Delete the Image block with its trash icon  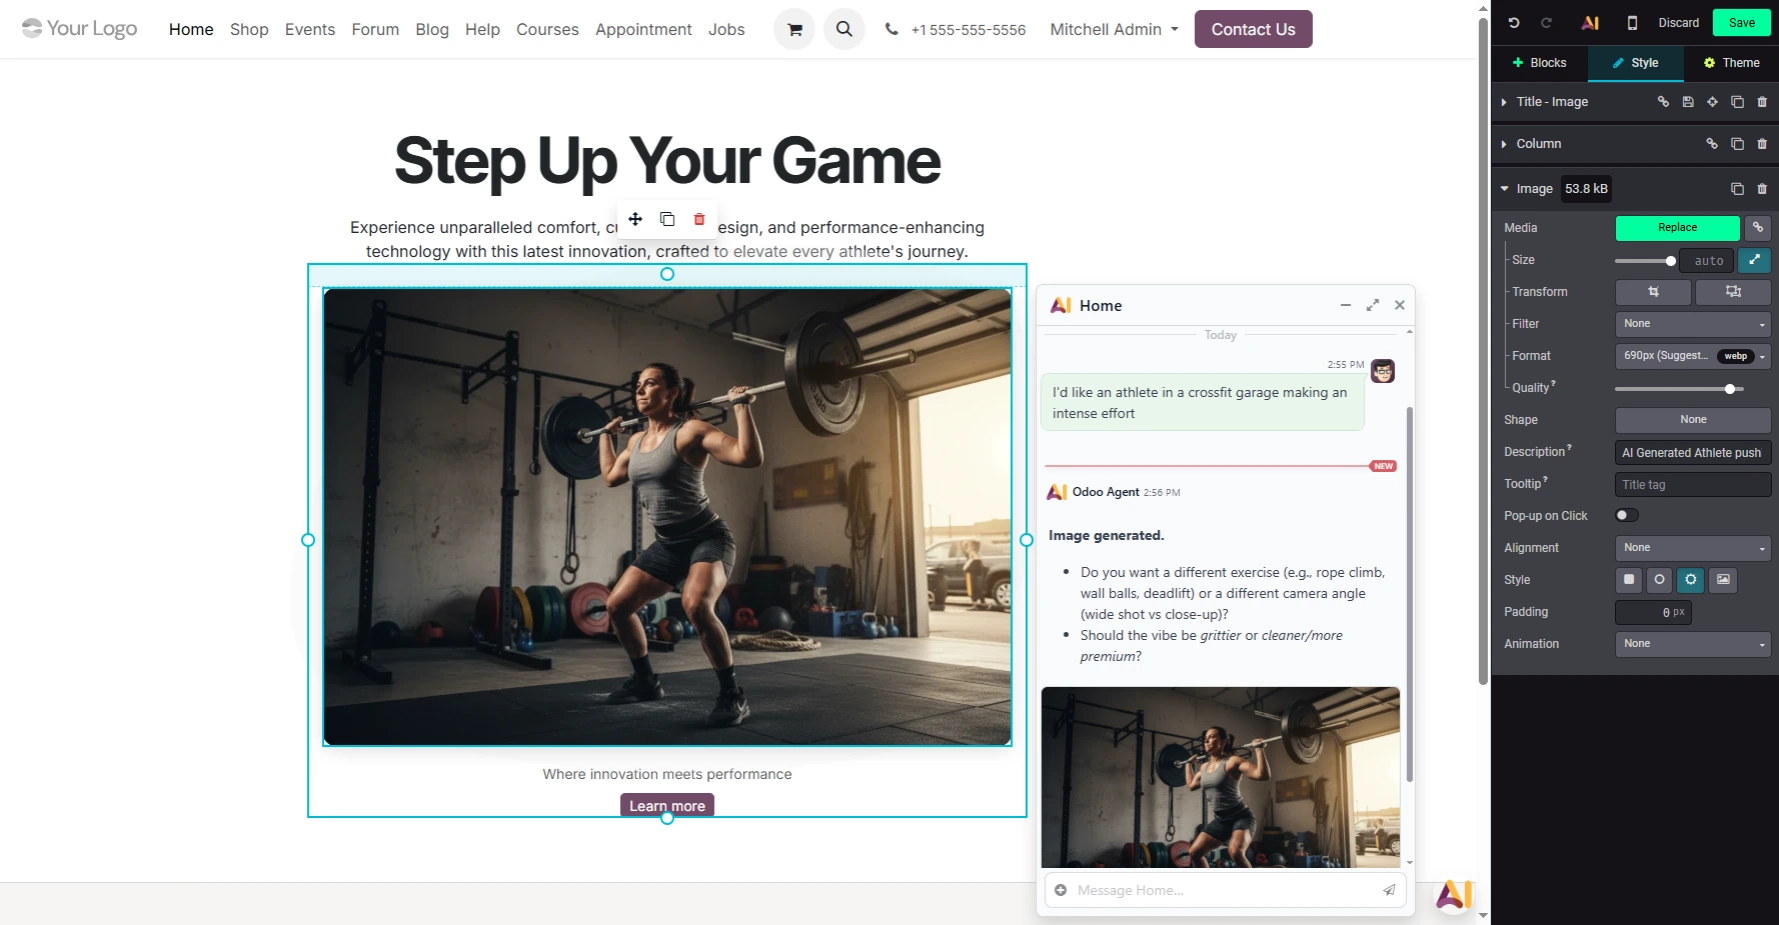(x=1763, y=188)
